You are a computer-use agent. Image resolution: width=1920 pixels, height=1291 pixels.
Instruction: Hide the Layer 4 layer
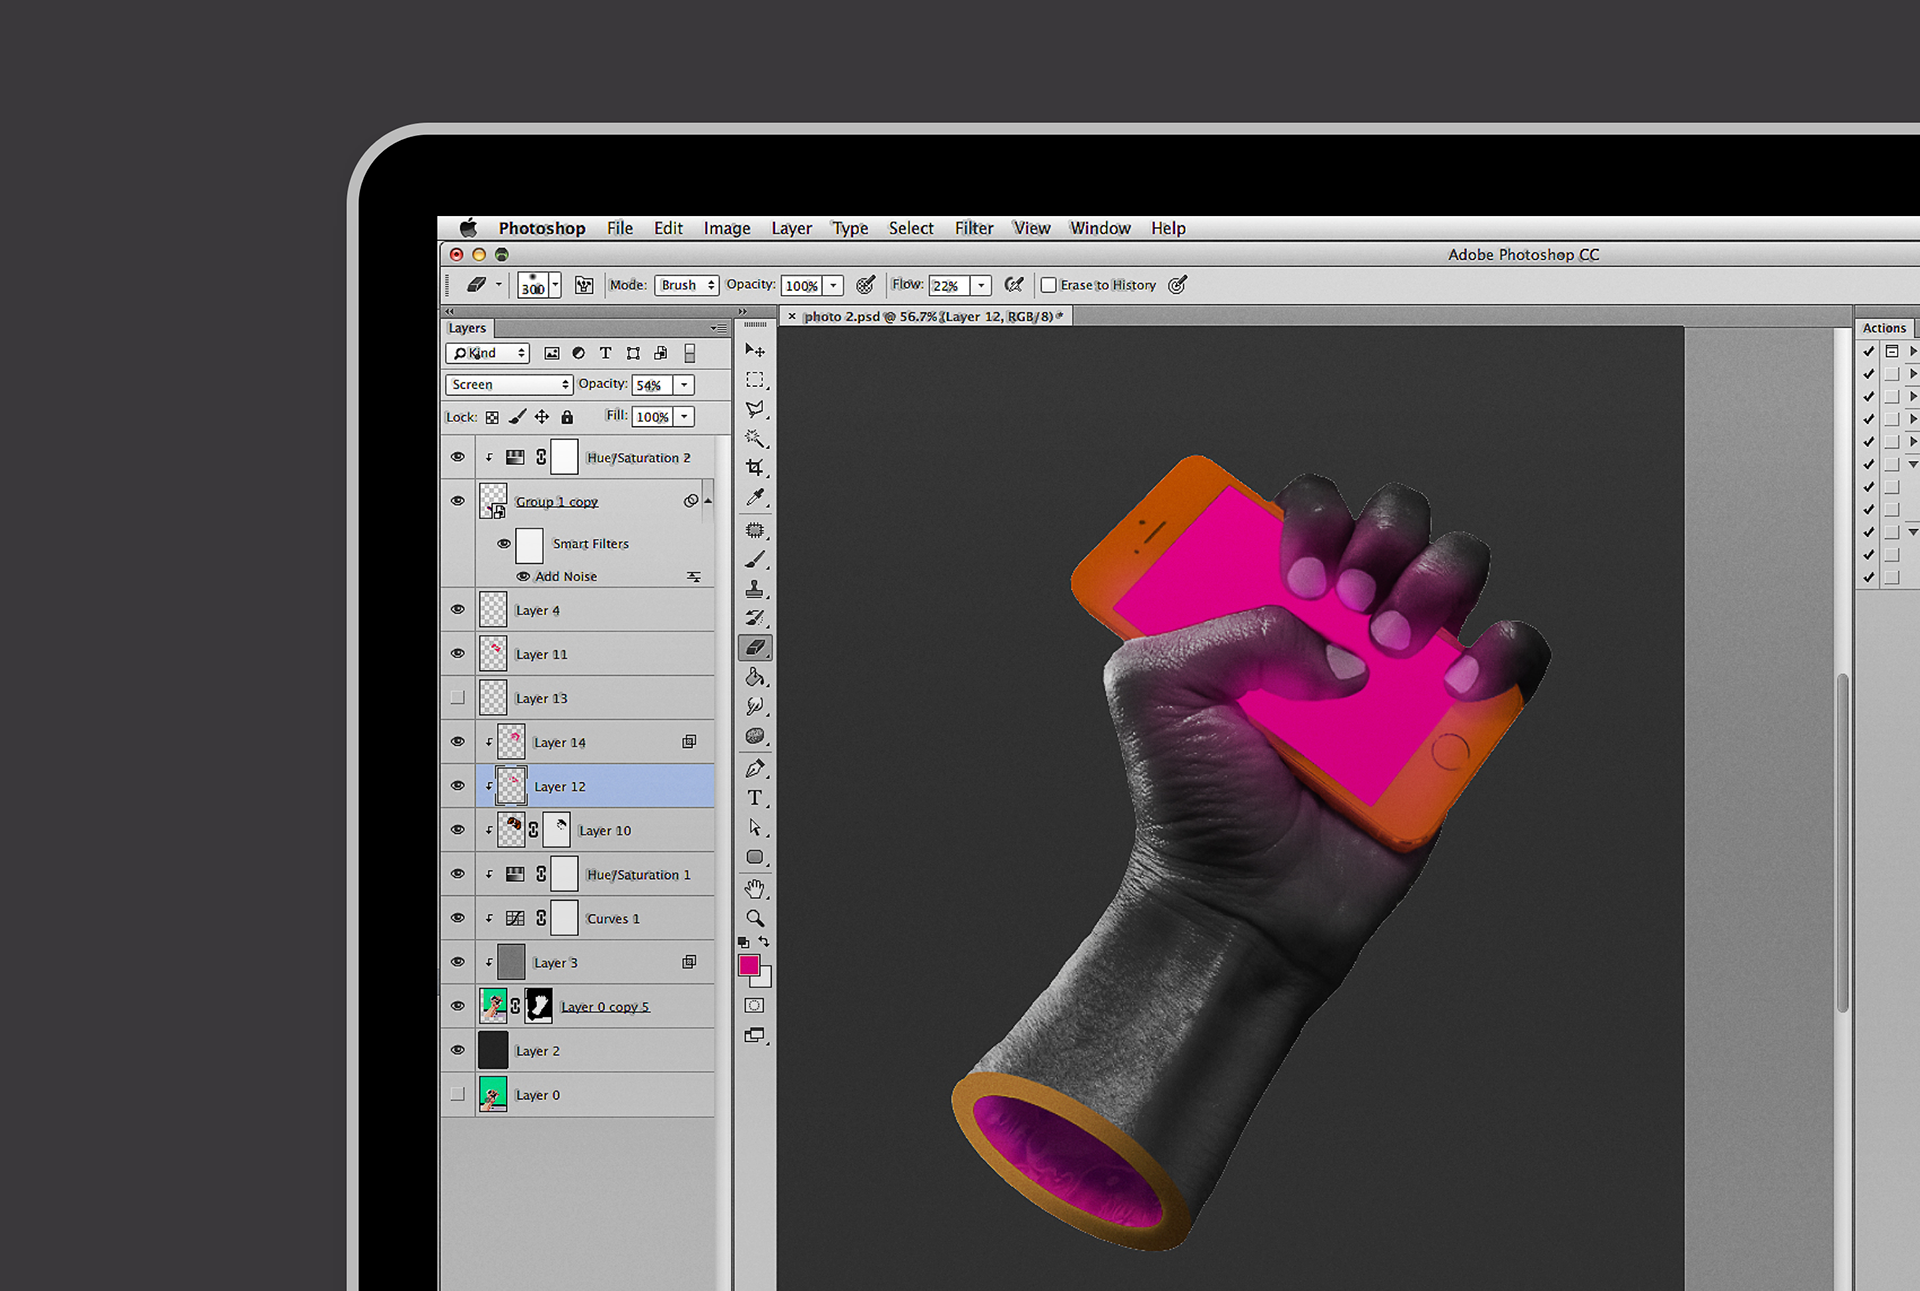click(458, 609)
